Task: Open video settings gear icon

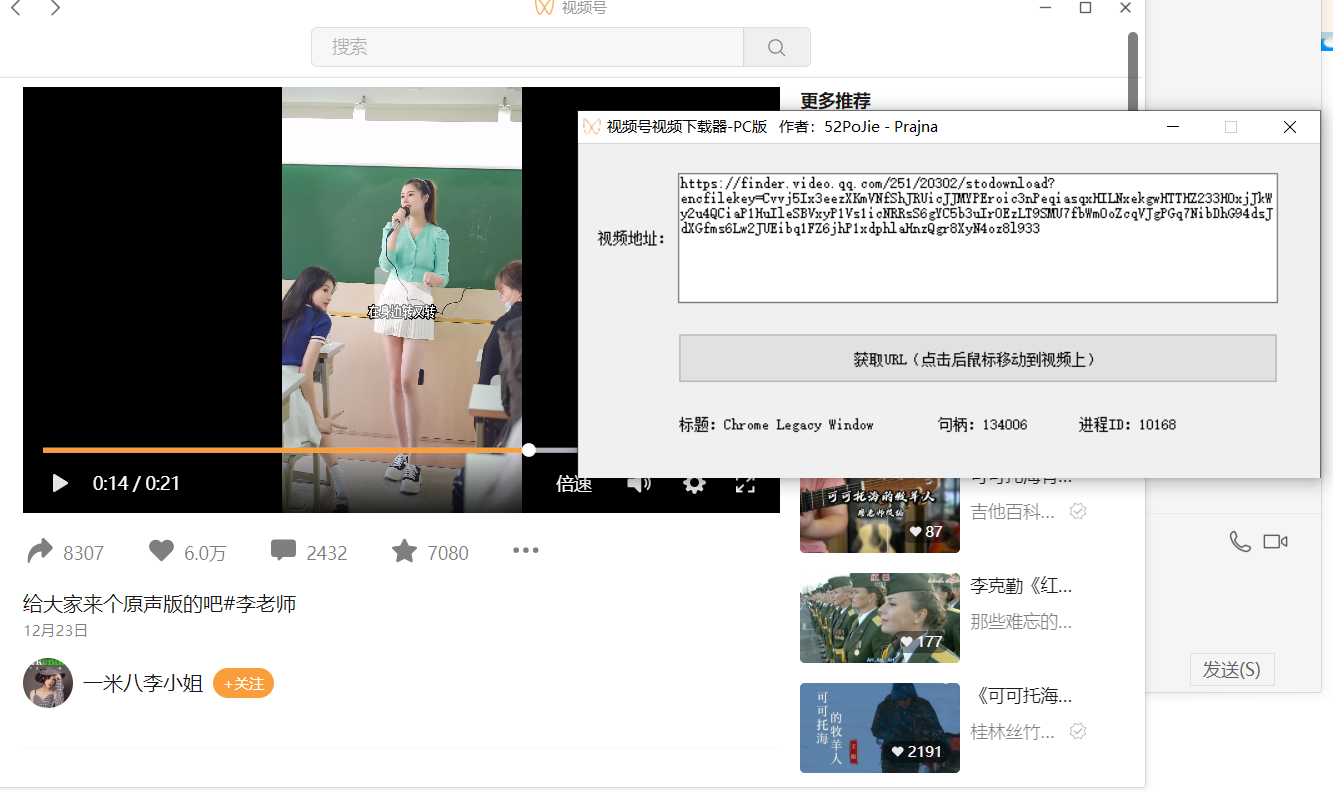Action: [x=694, y=484]
